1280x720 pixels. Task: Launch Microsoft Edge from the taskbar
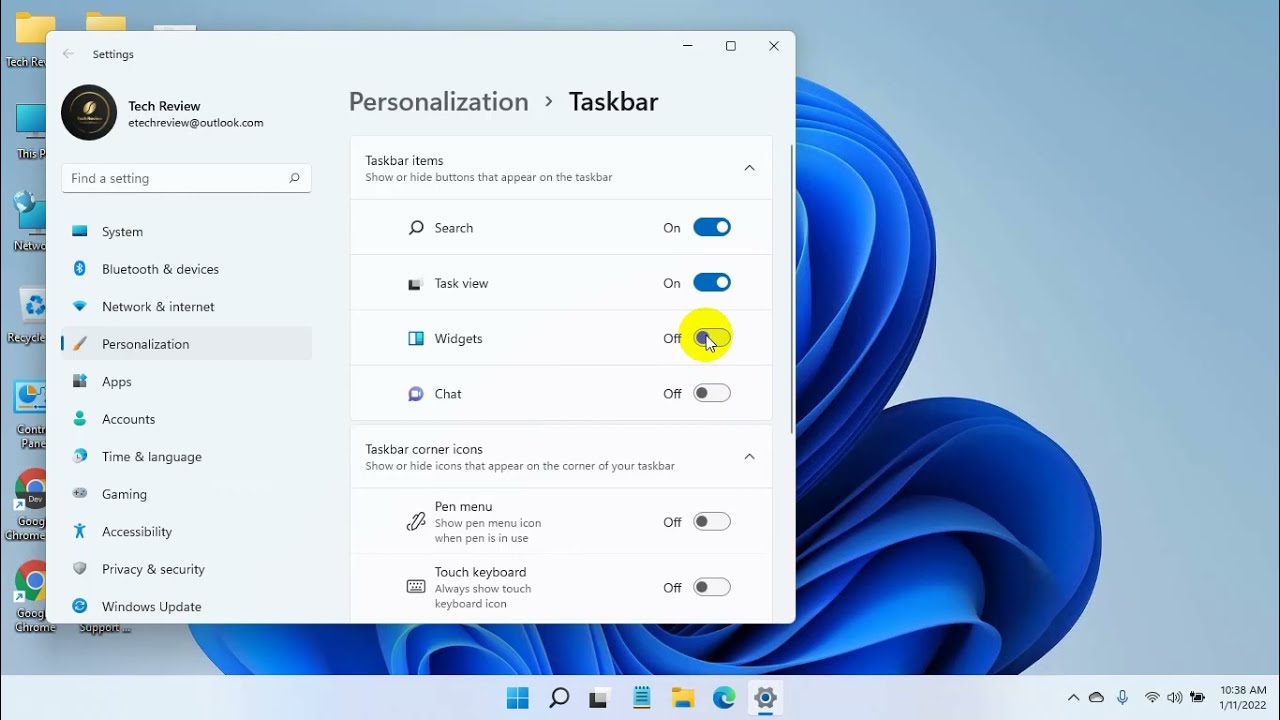coord(724,698)
